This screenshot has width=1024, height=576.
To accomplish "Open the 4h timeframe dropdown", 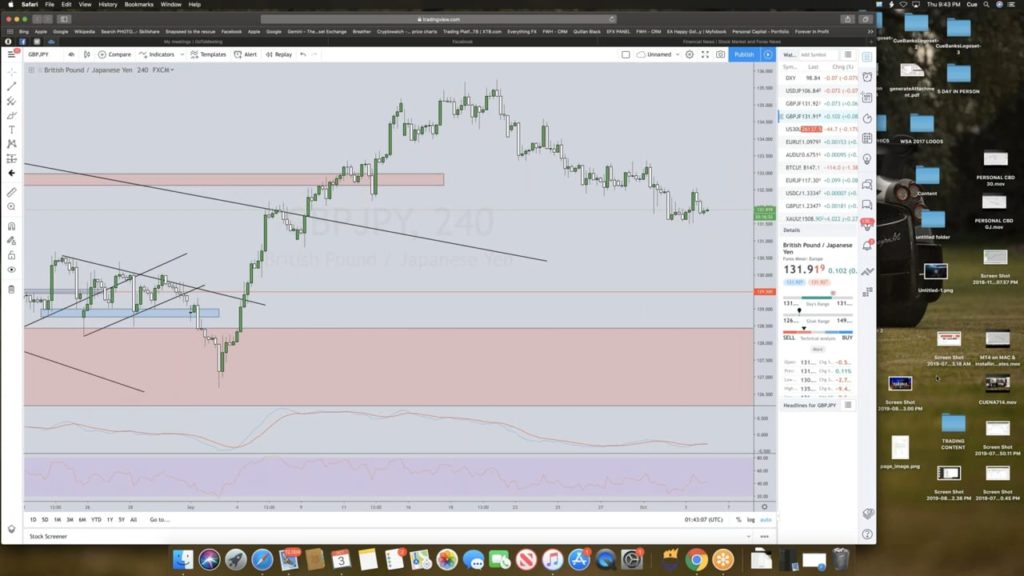I will coord(71,54).
